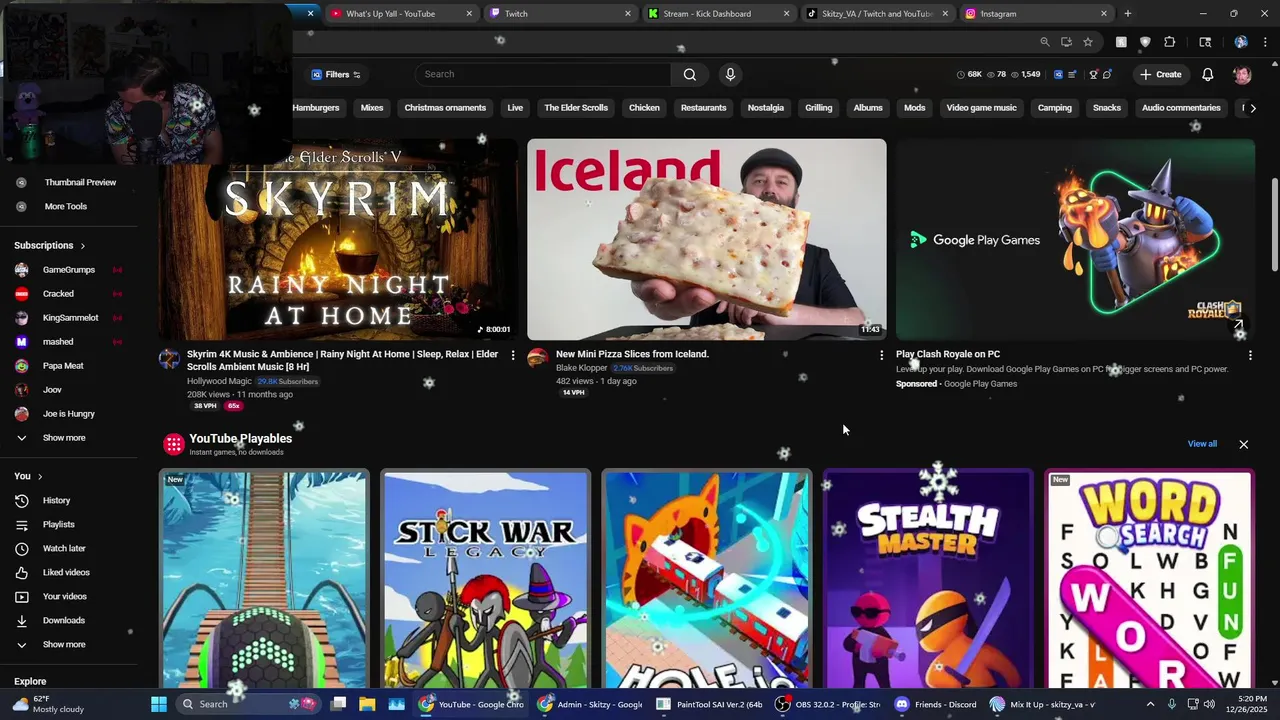Open File Explorer from the taskbar
This screenshot has height=720, width=1280.
(367, 704)
